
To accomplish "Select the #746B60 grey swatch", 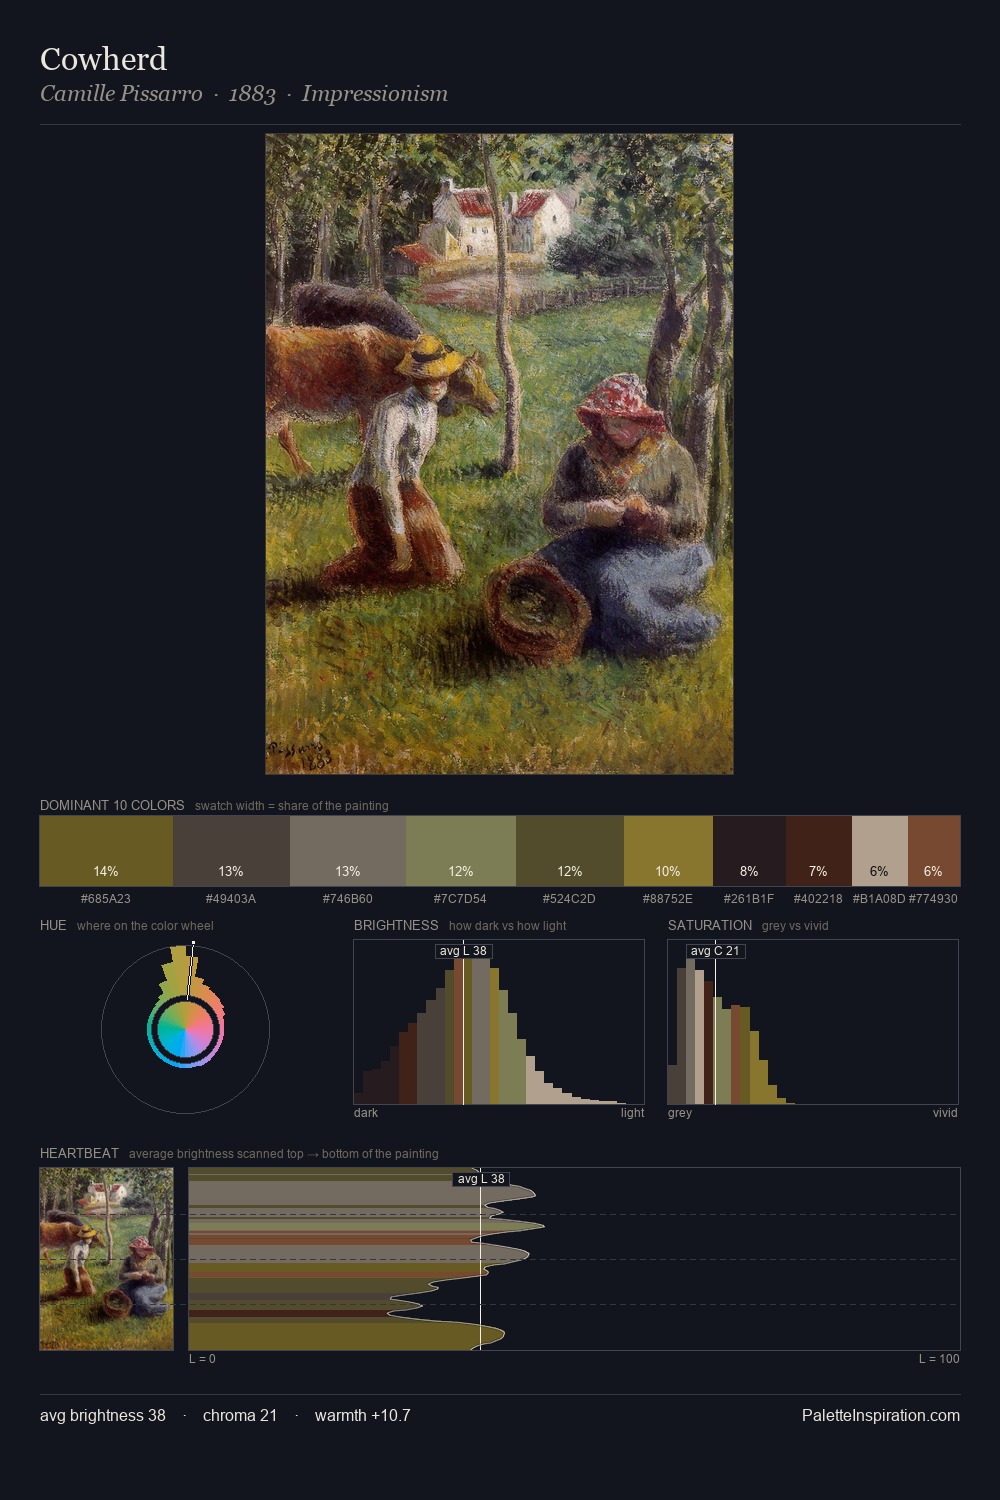I will tap(348, 851).
